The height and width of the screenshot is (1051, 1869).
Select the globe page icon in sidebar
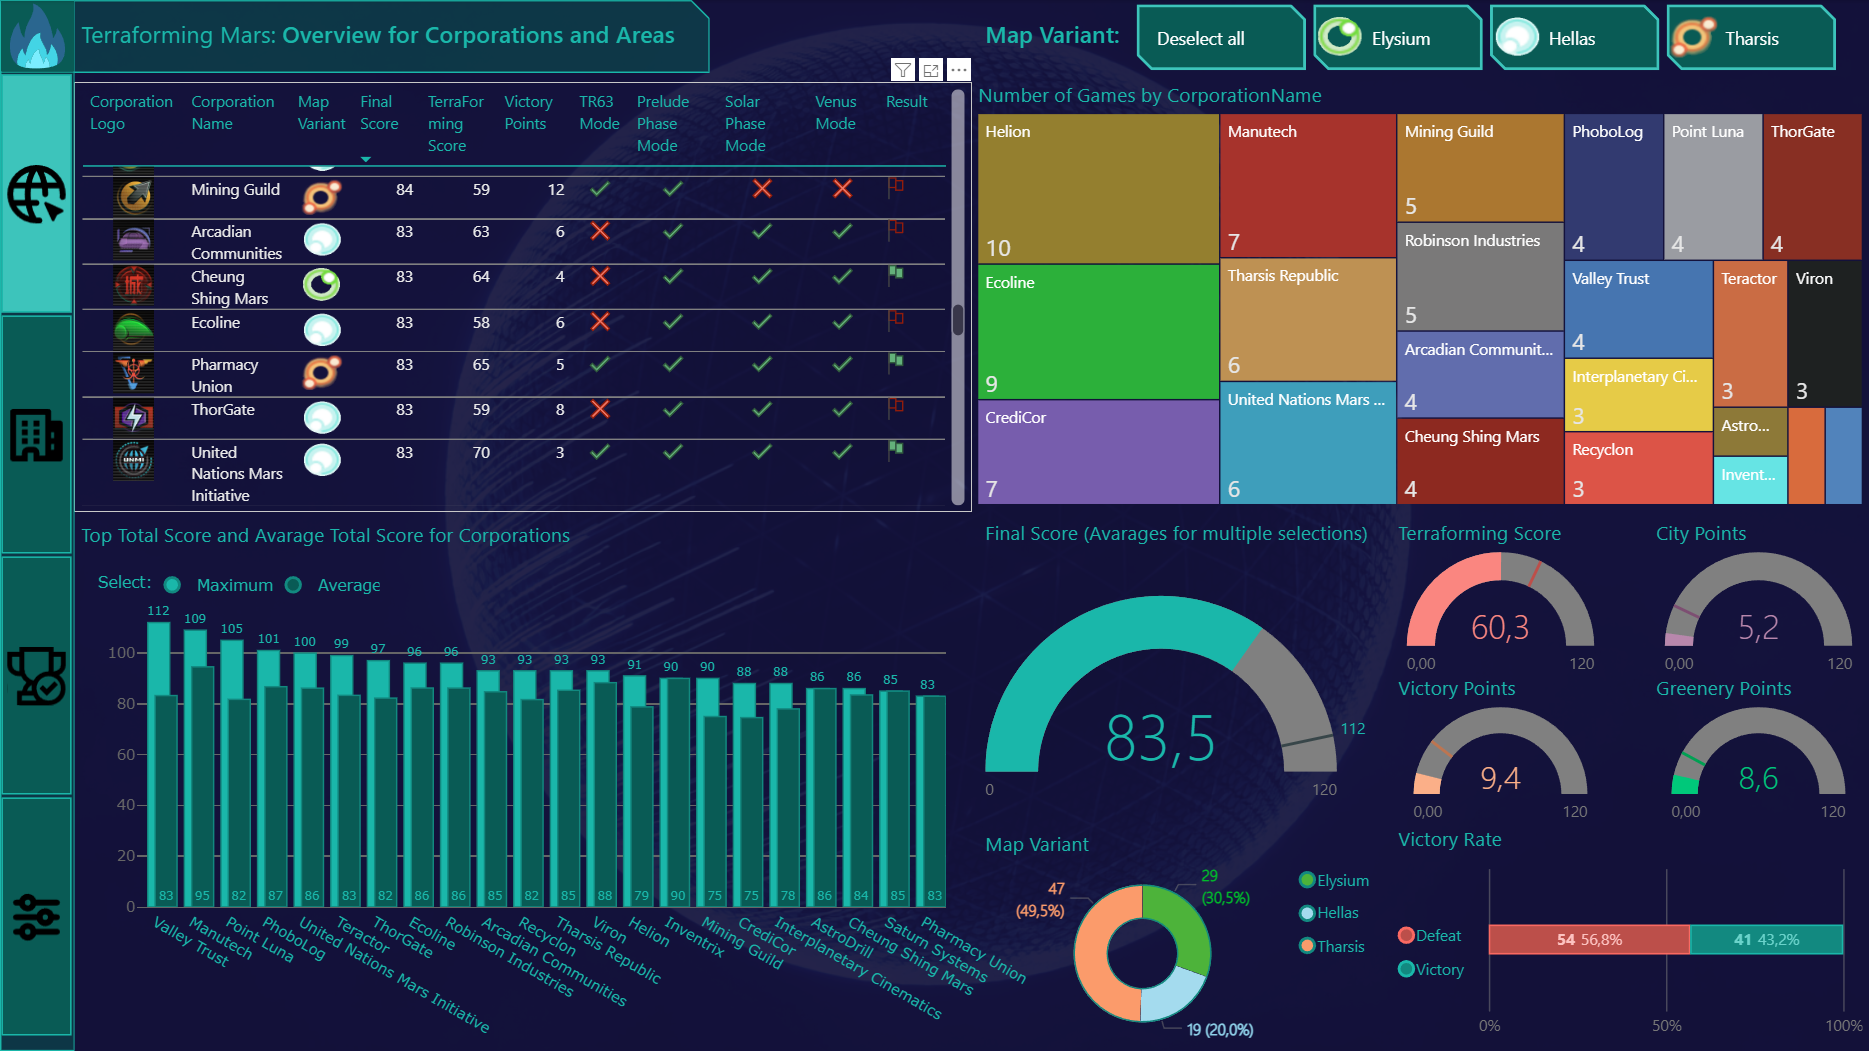tap(36, 196)
